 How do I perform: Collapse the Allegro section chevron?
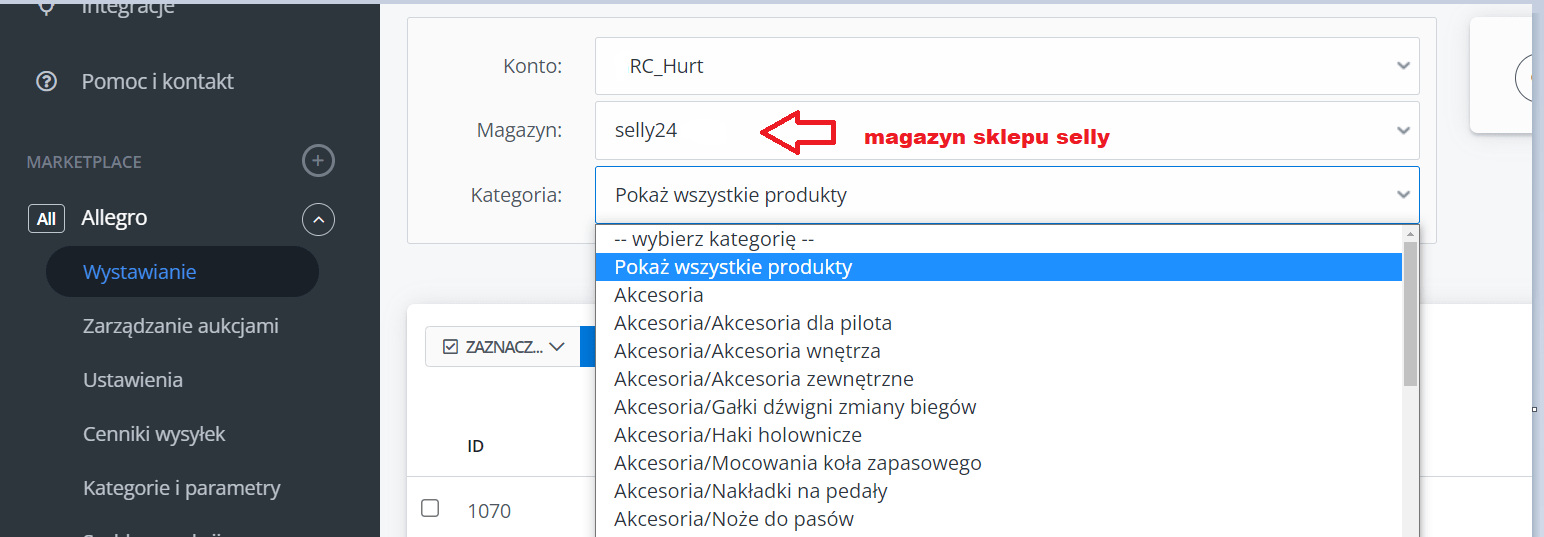tap(318, 218)
